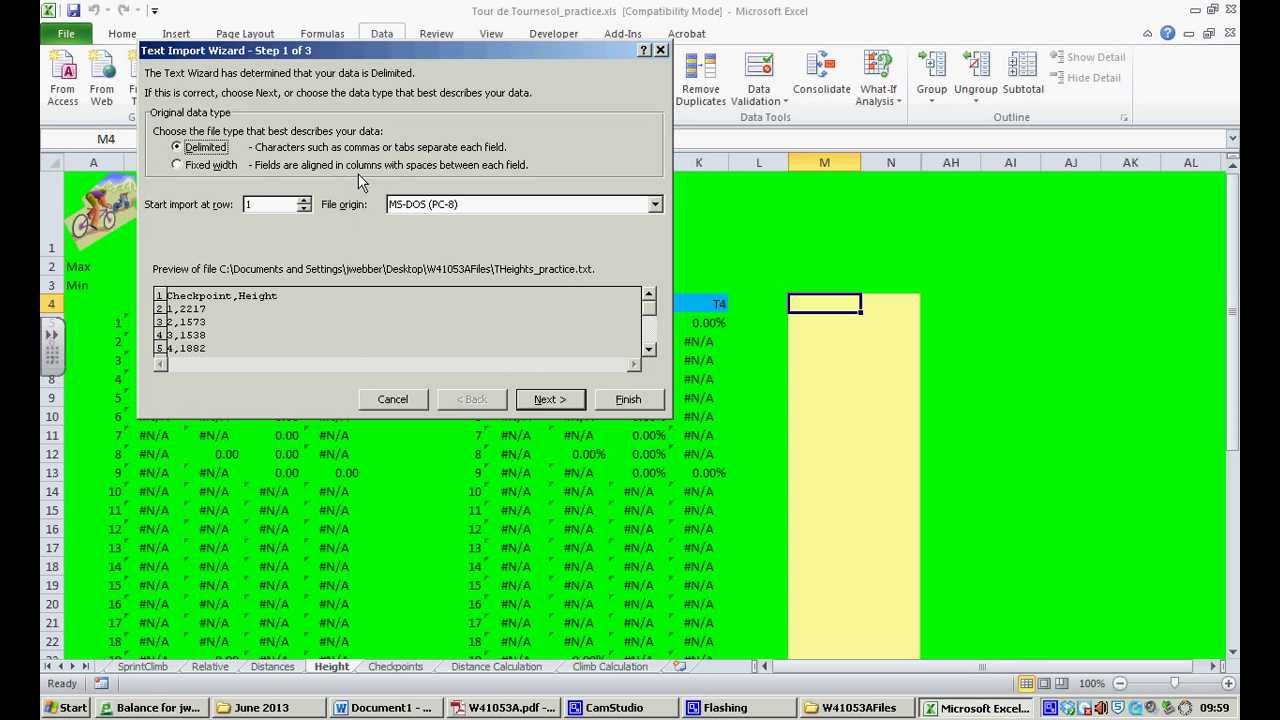
Task: Click the last sheet navigation arrow
Action: coord(86,667)
